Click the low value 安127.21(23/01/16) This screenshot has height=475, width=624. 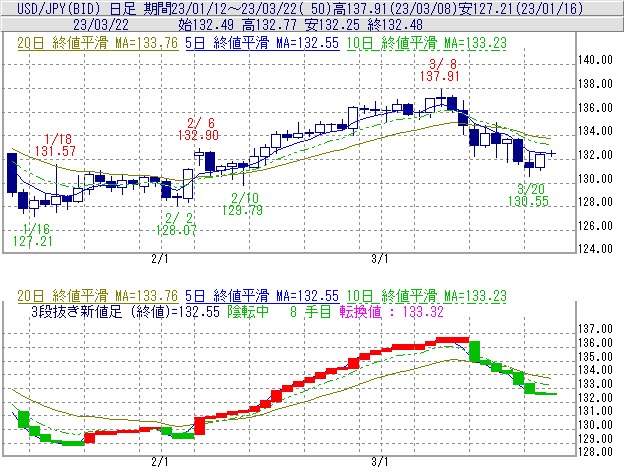pos(521,8)
